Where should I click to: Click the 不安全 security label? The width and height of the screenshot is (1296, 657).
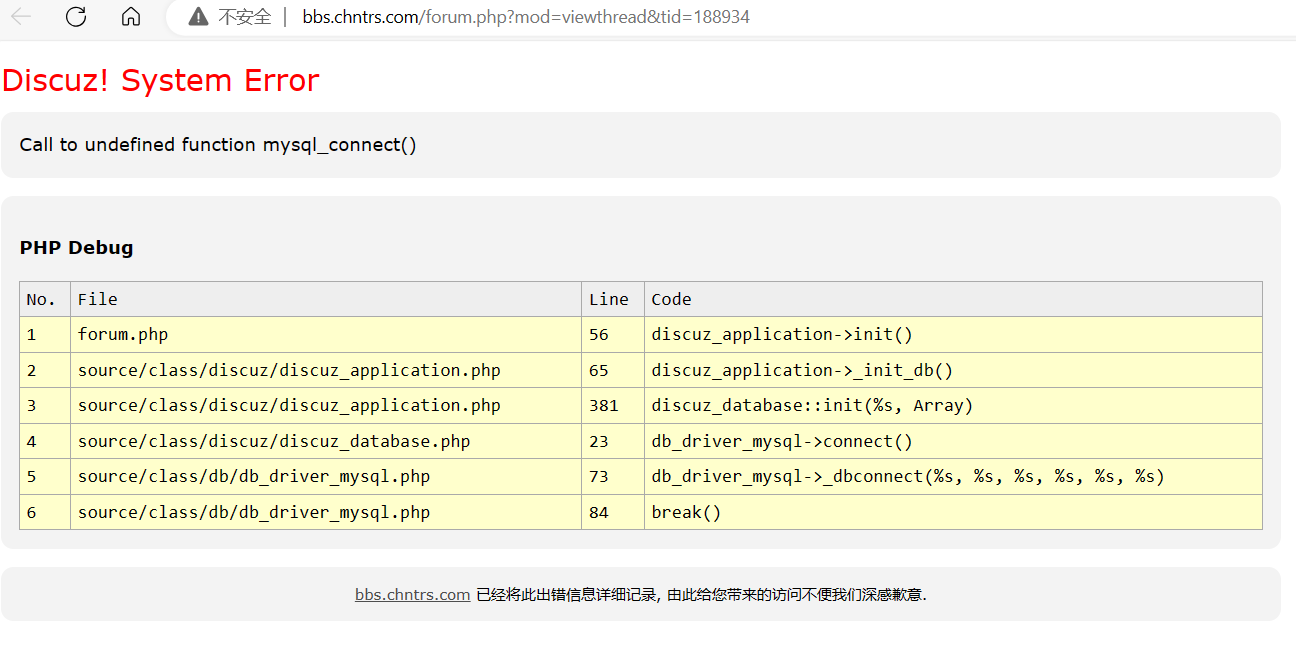tap(244, 17)
